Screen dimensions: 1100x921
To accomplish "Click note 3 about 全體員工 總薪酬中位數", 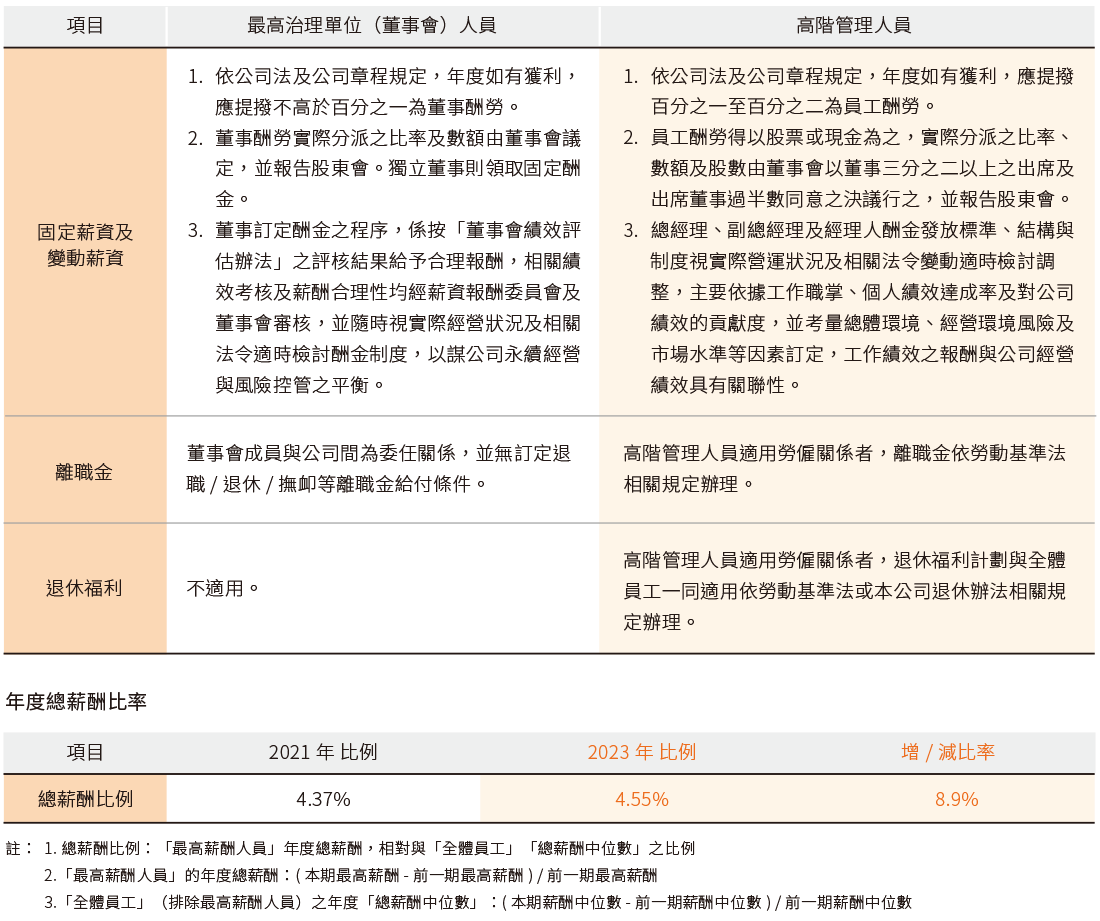I will coord(478,902).
